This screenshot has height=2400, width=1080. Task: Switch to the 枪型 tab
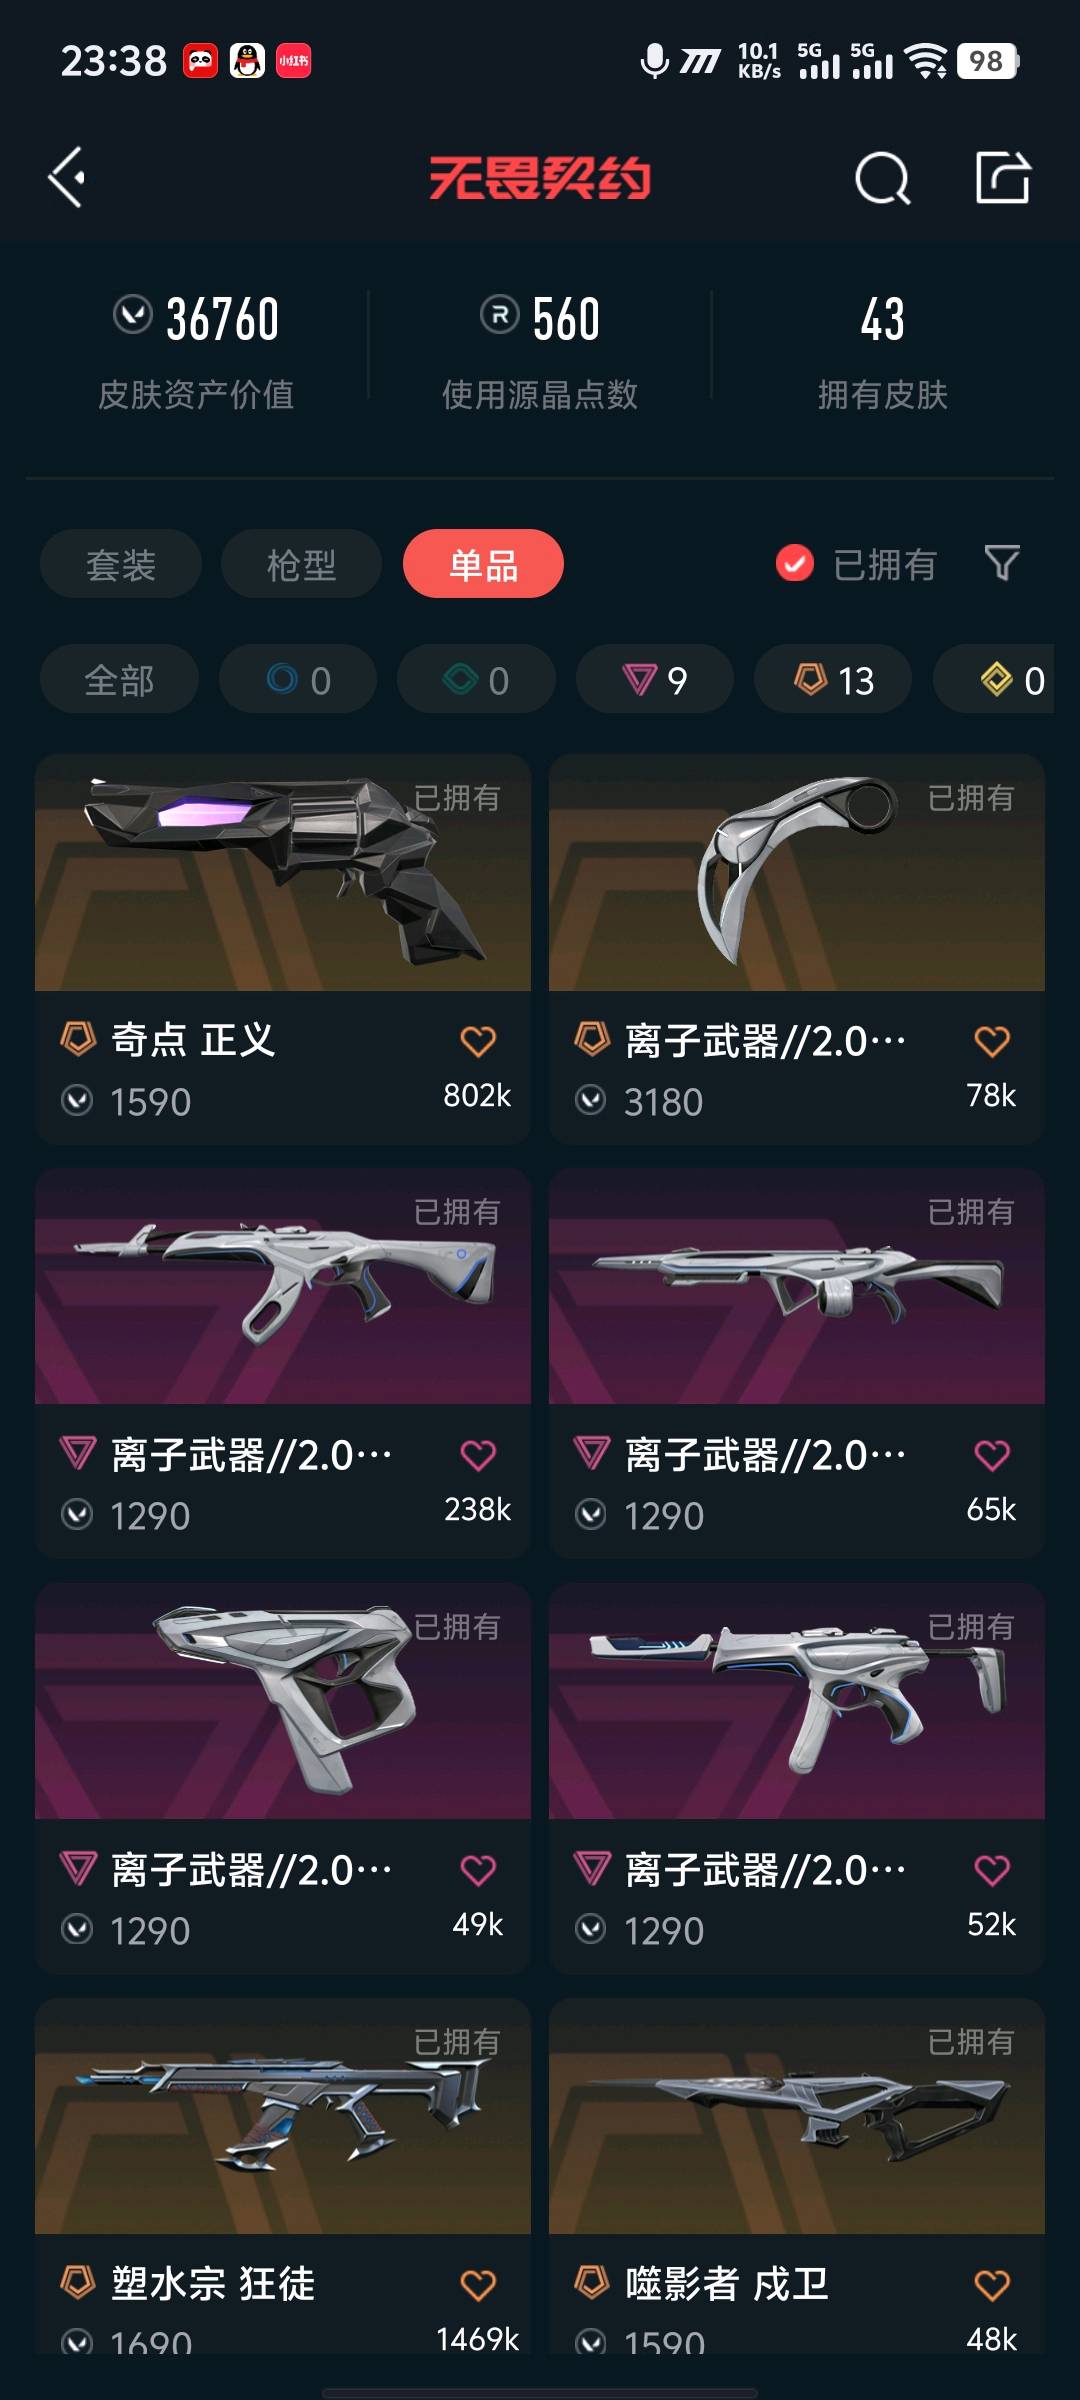click(x=301, y=564)
